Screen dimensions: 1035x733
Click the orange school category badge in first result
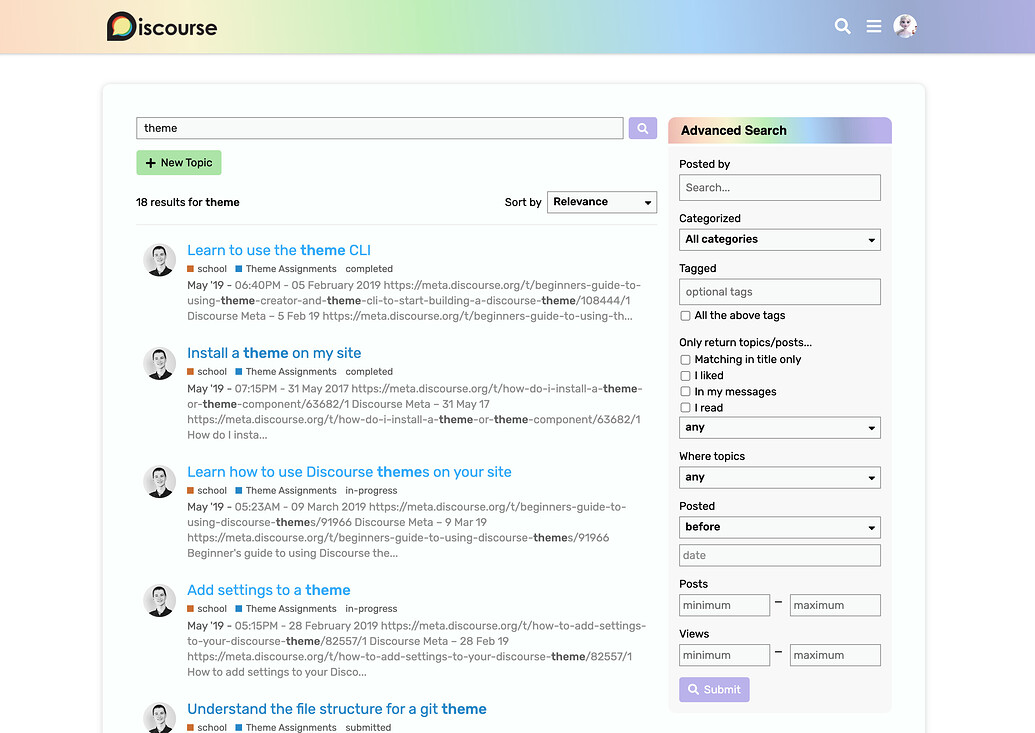pos(207,269)
